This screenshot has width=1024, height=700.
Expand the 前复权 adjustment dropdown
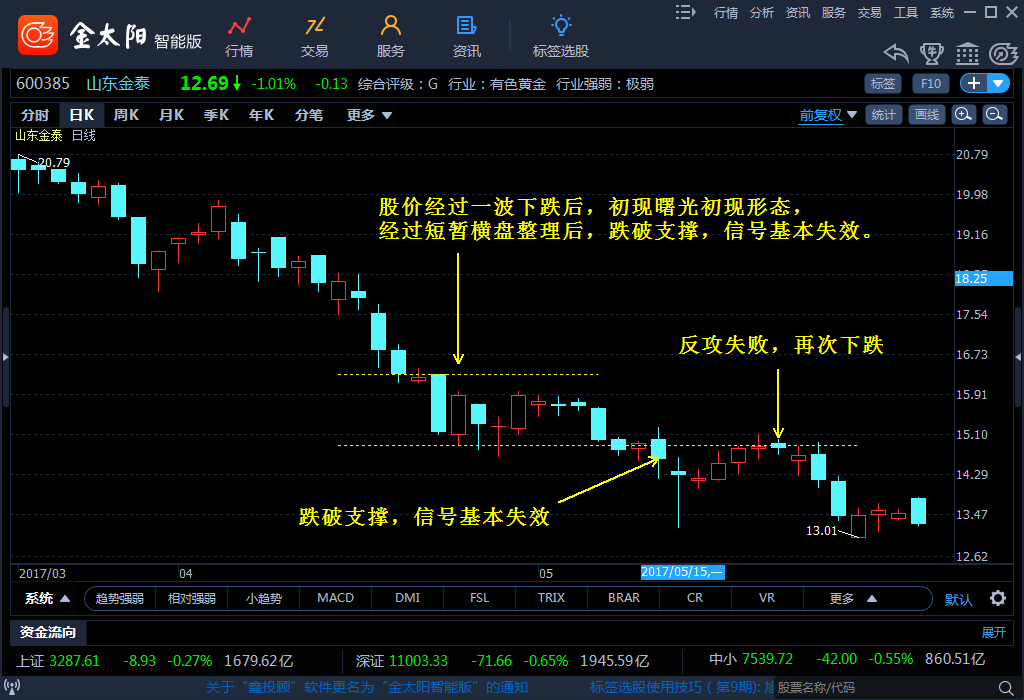tap(828, 115)
